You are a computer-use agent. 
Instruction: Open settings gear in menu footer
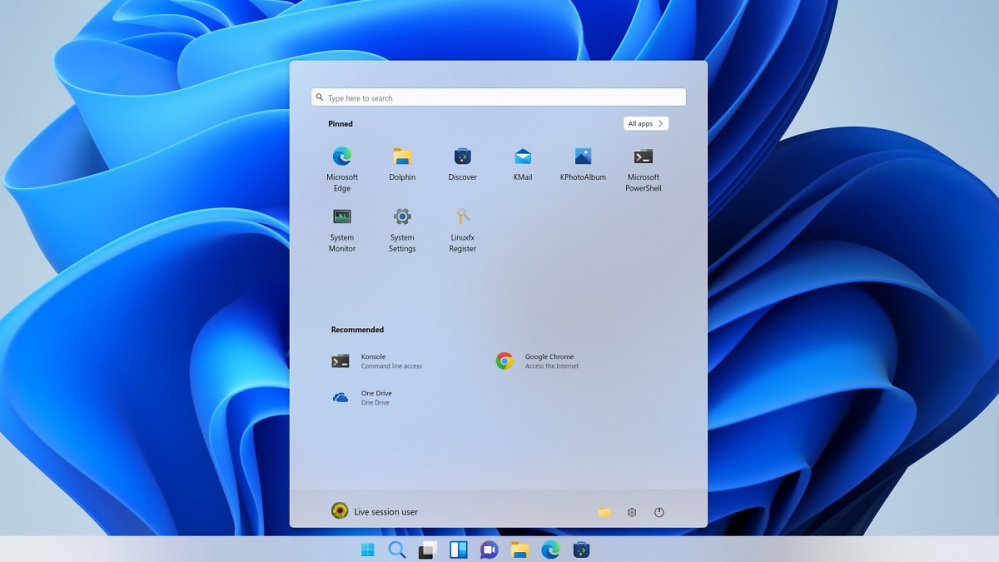tap(631, 512)
